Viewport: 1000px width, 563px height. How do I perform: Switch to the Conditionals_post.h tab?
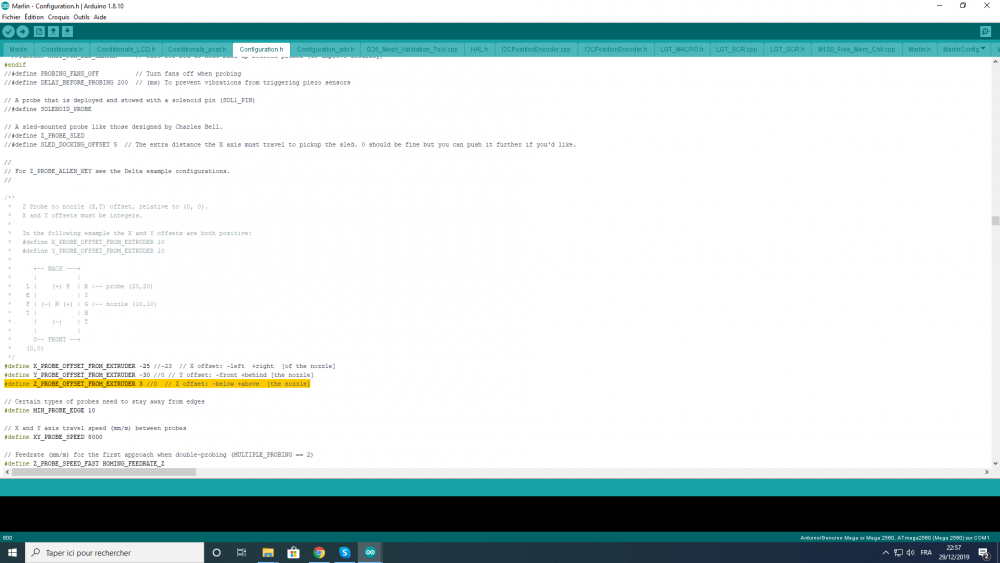click(197, 49)
